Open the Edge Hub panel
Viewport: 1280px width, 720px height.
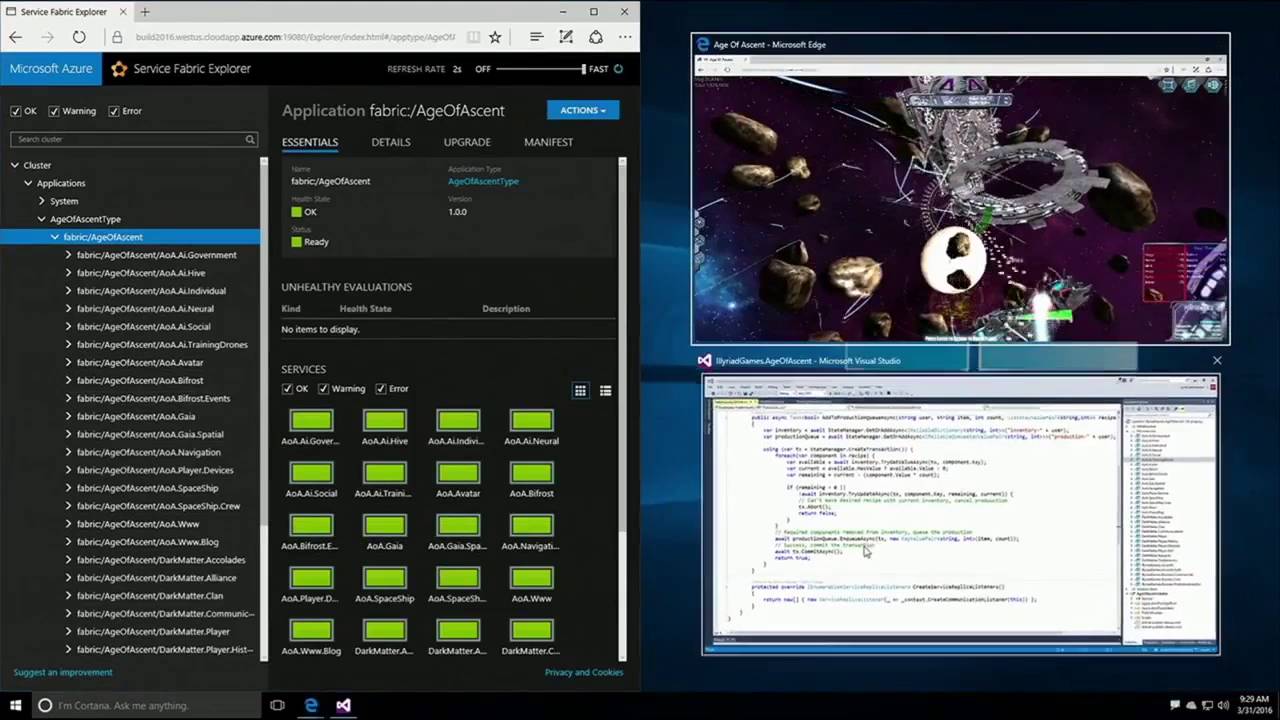pos(537,37)
